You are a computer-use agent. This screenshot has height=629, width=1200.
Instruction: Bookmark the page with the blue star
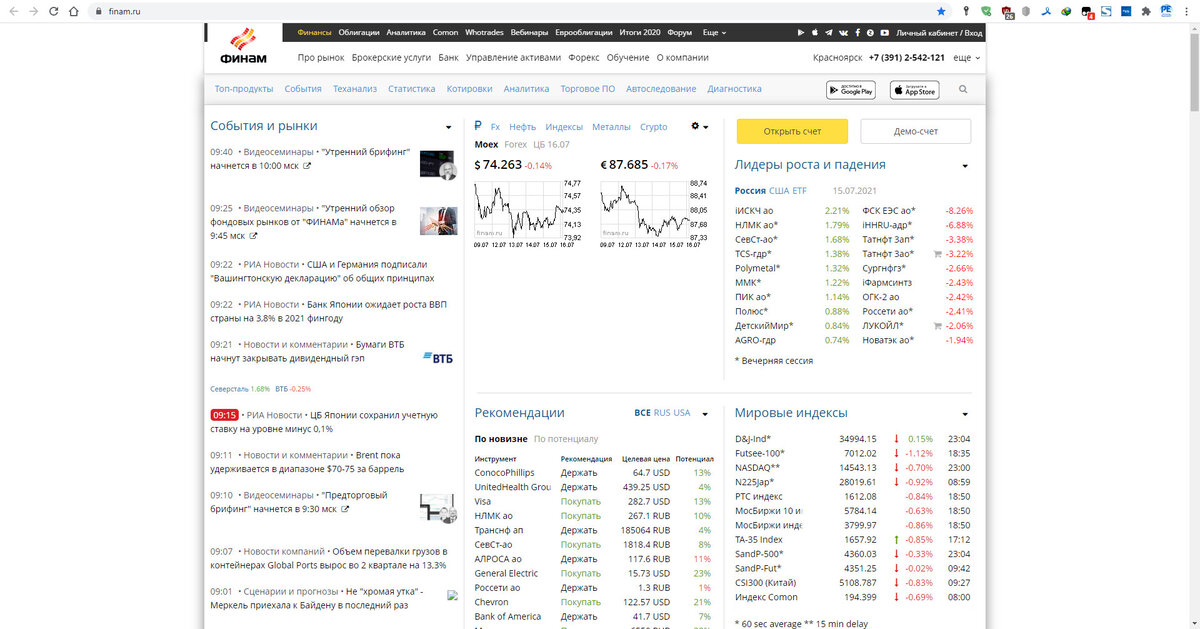941,11
